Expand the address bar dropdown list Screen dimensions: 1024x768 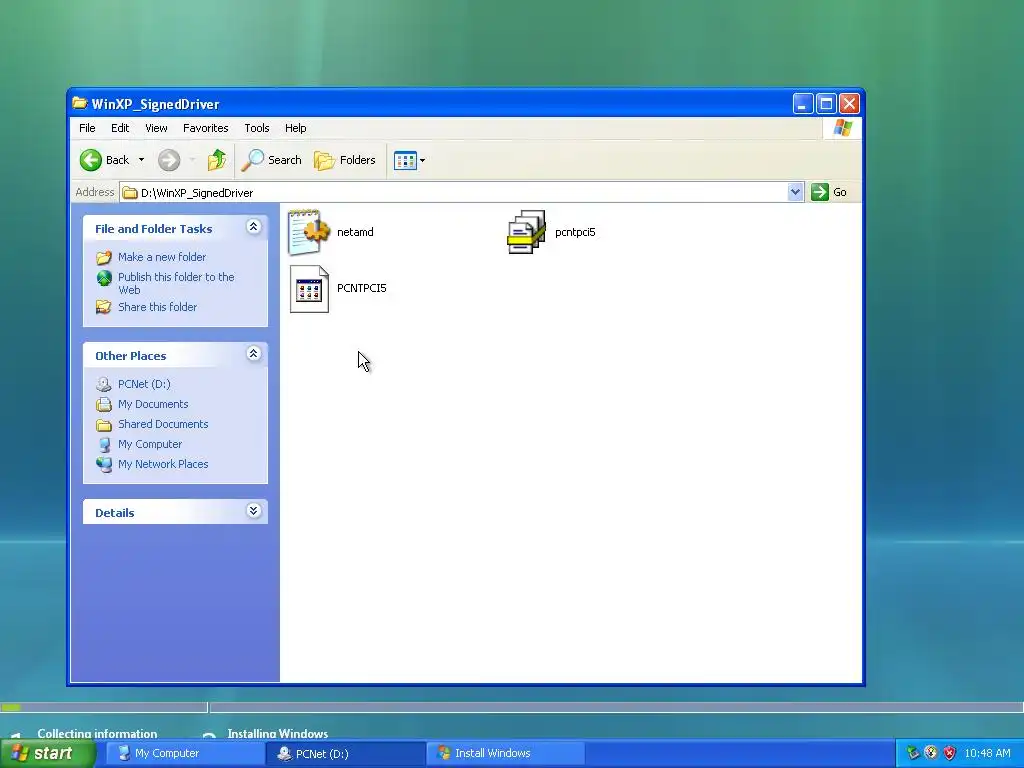[x=795, y=192]
